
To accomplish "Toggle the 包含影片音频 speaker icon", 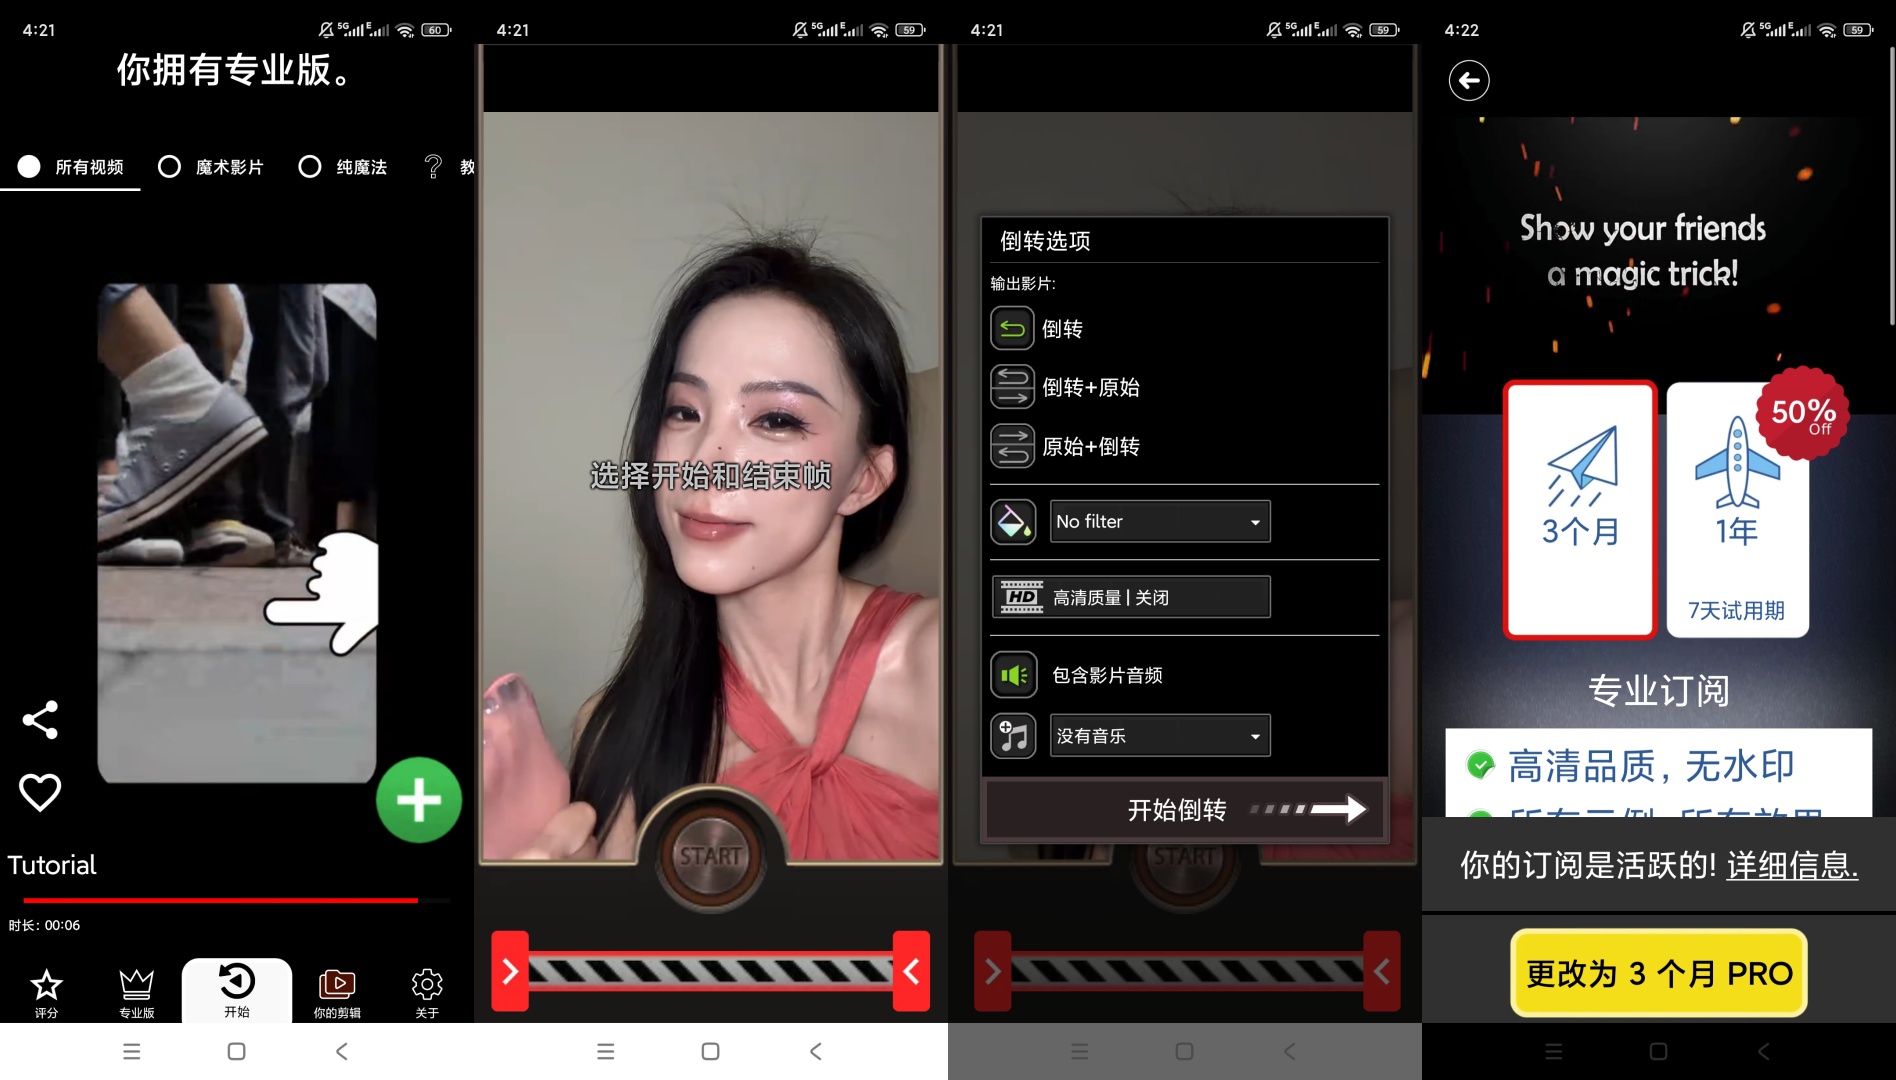I will 1013,675.
